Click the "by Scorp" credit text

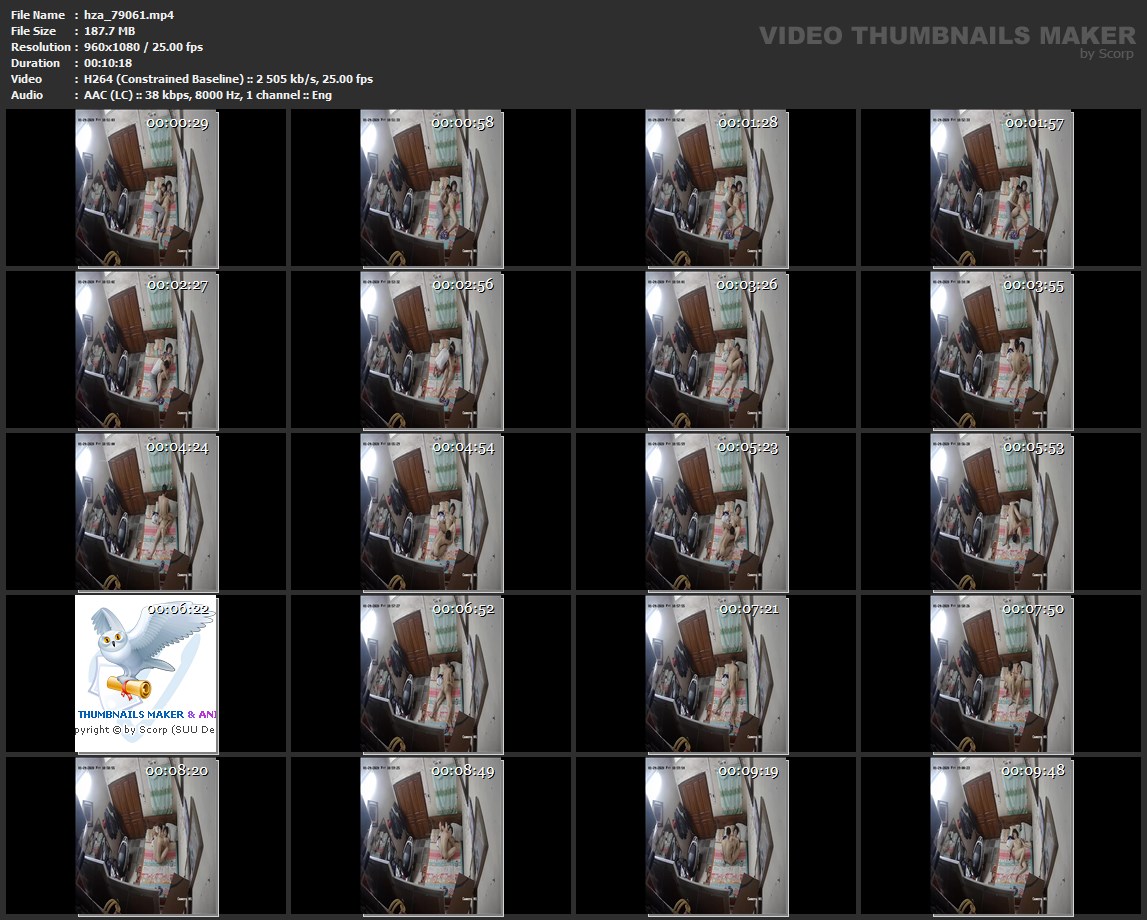tap(1107, 55)
